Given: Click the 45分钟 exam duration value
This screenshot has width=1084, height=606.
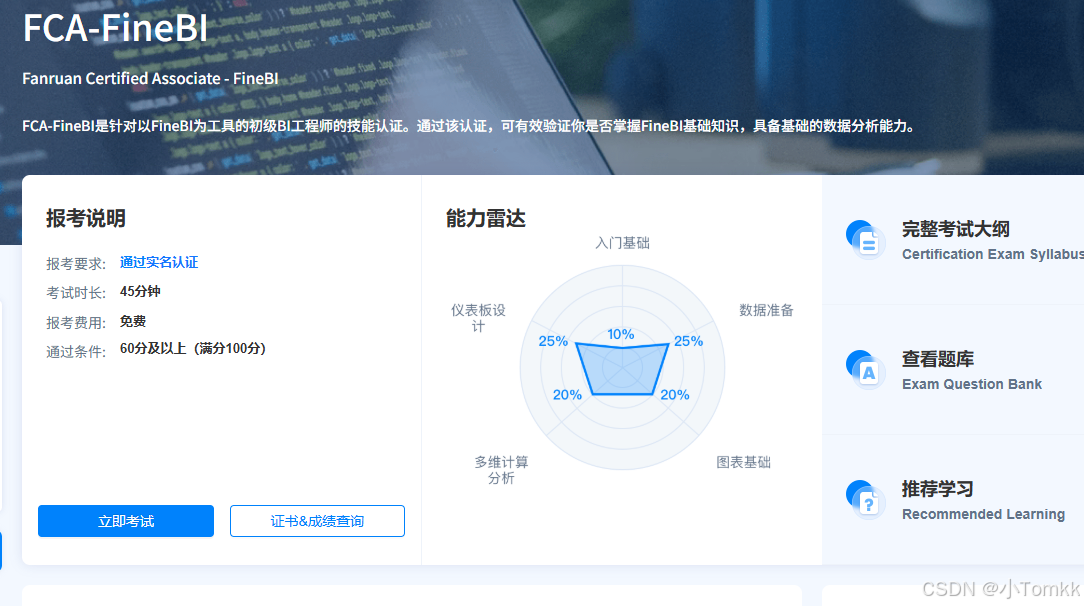Looking at the screenshot, I should 140,292.
